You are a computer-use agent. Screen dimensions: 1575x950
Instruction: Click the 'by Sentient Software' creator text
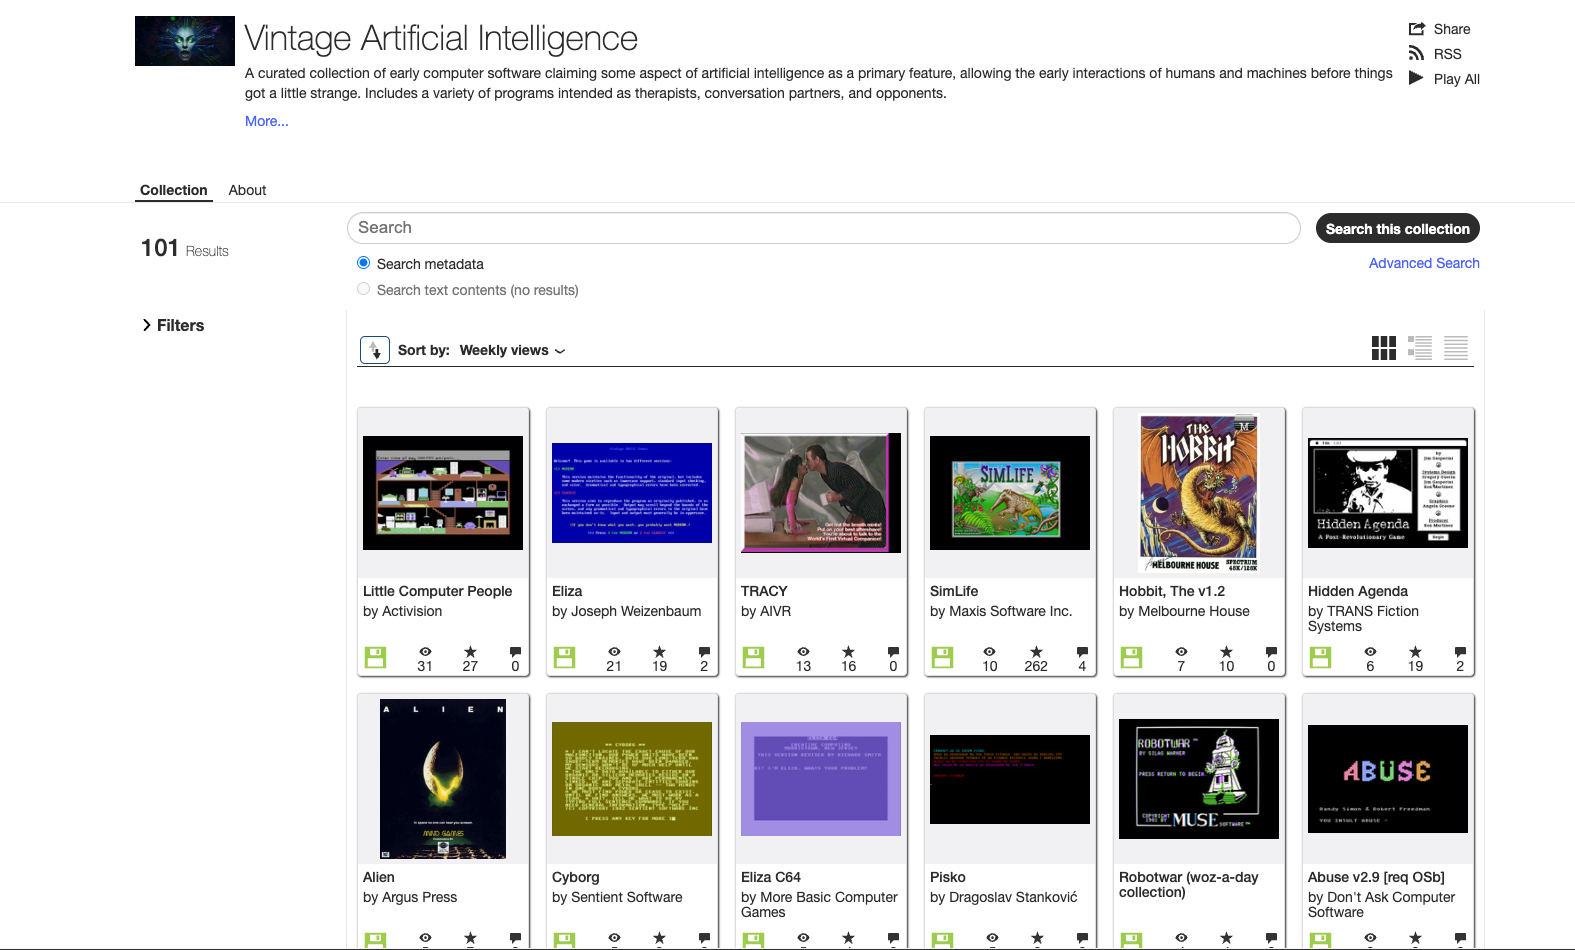617,897
